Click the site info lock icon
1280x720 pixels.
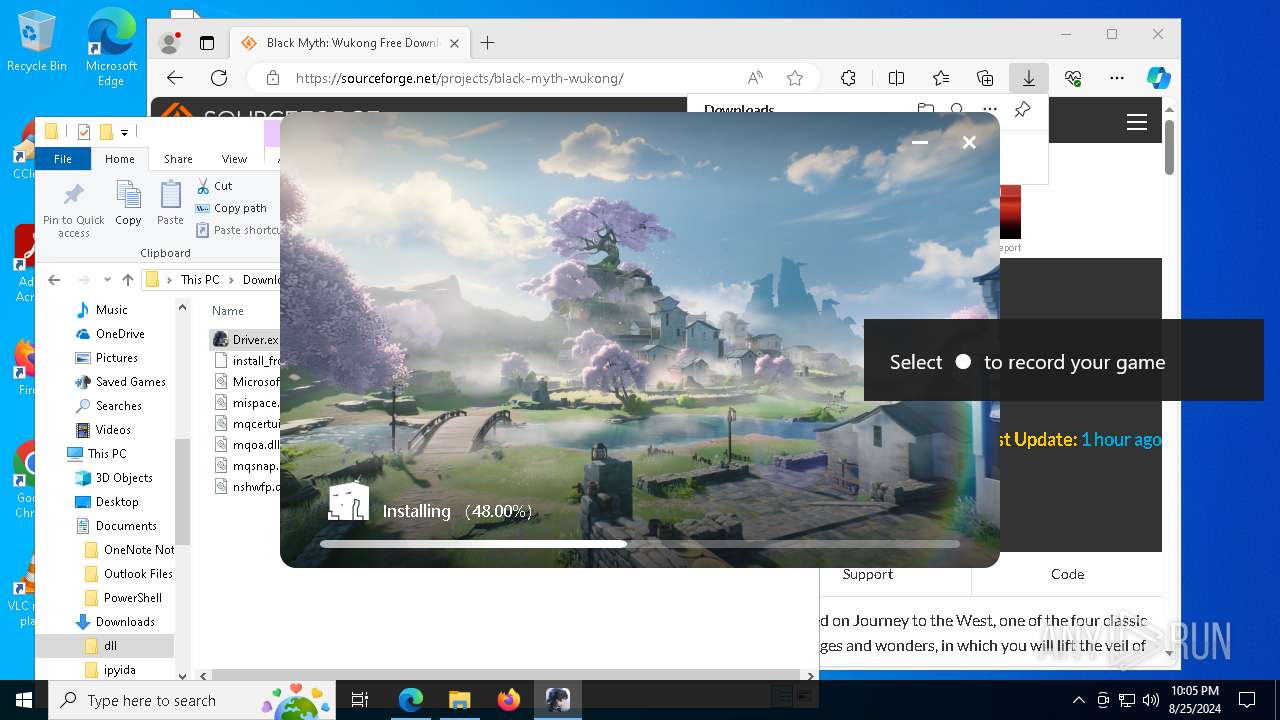coord(272,78)
